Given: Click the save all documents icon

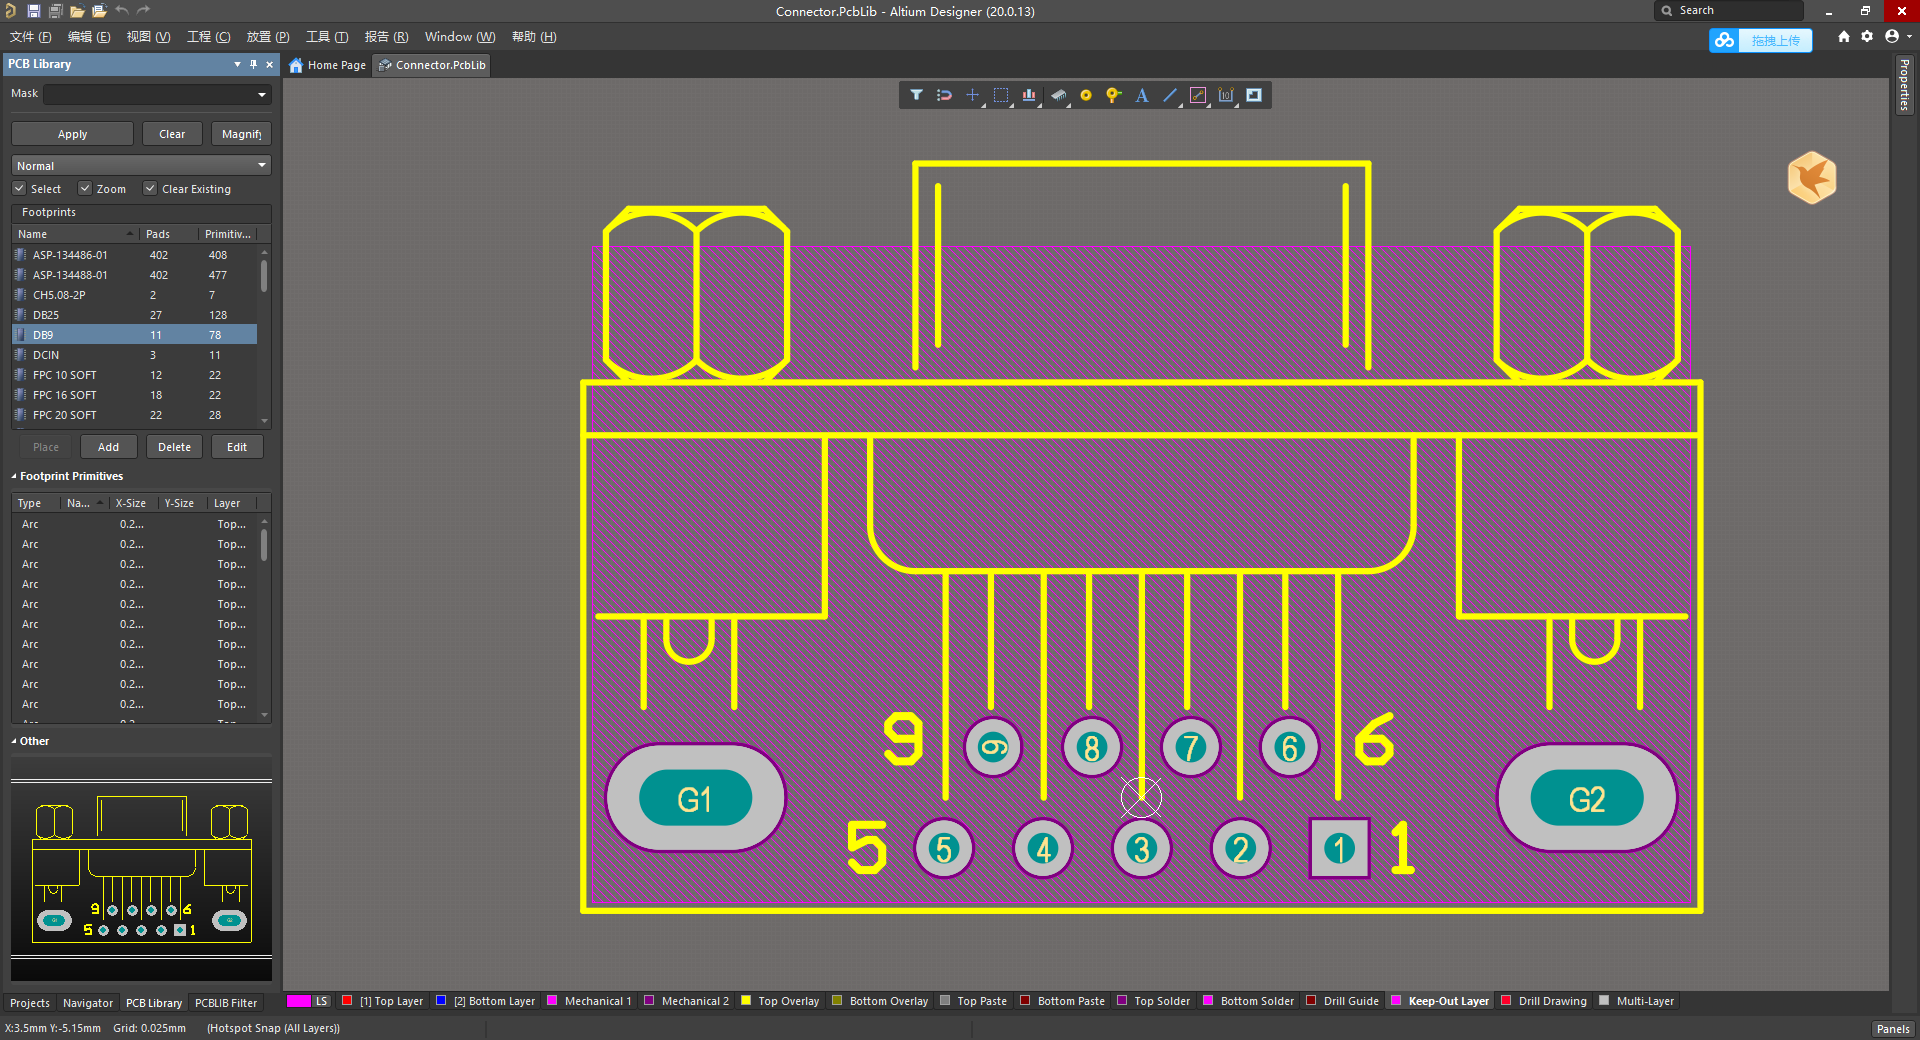Looking at the screenshot, I should pyautogui.click(x=55, y=11).
